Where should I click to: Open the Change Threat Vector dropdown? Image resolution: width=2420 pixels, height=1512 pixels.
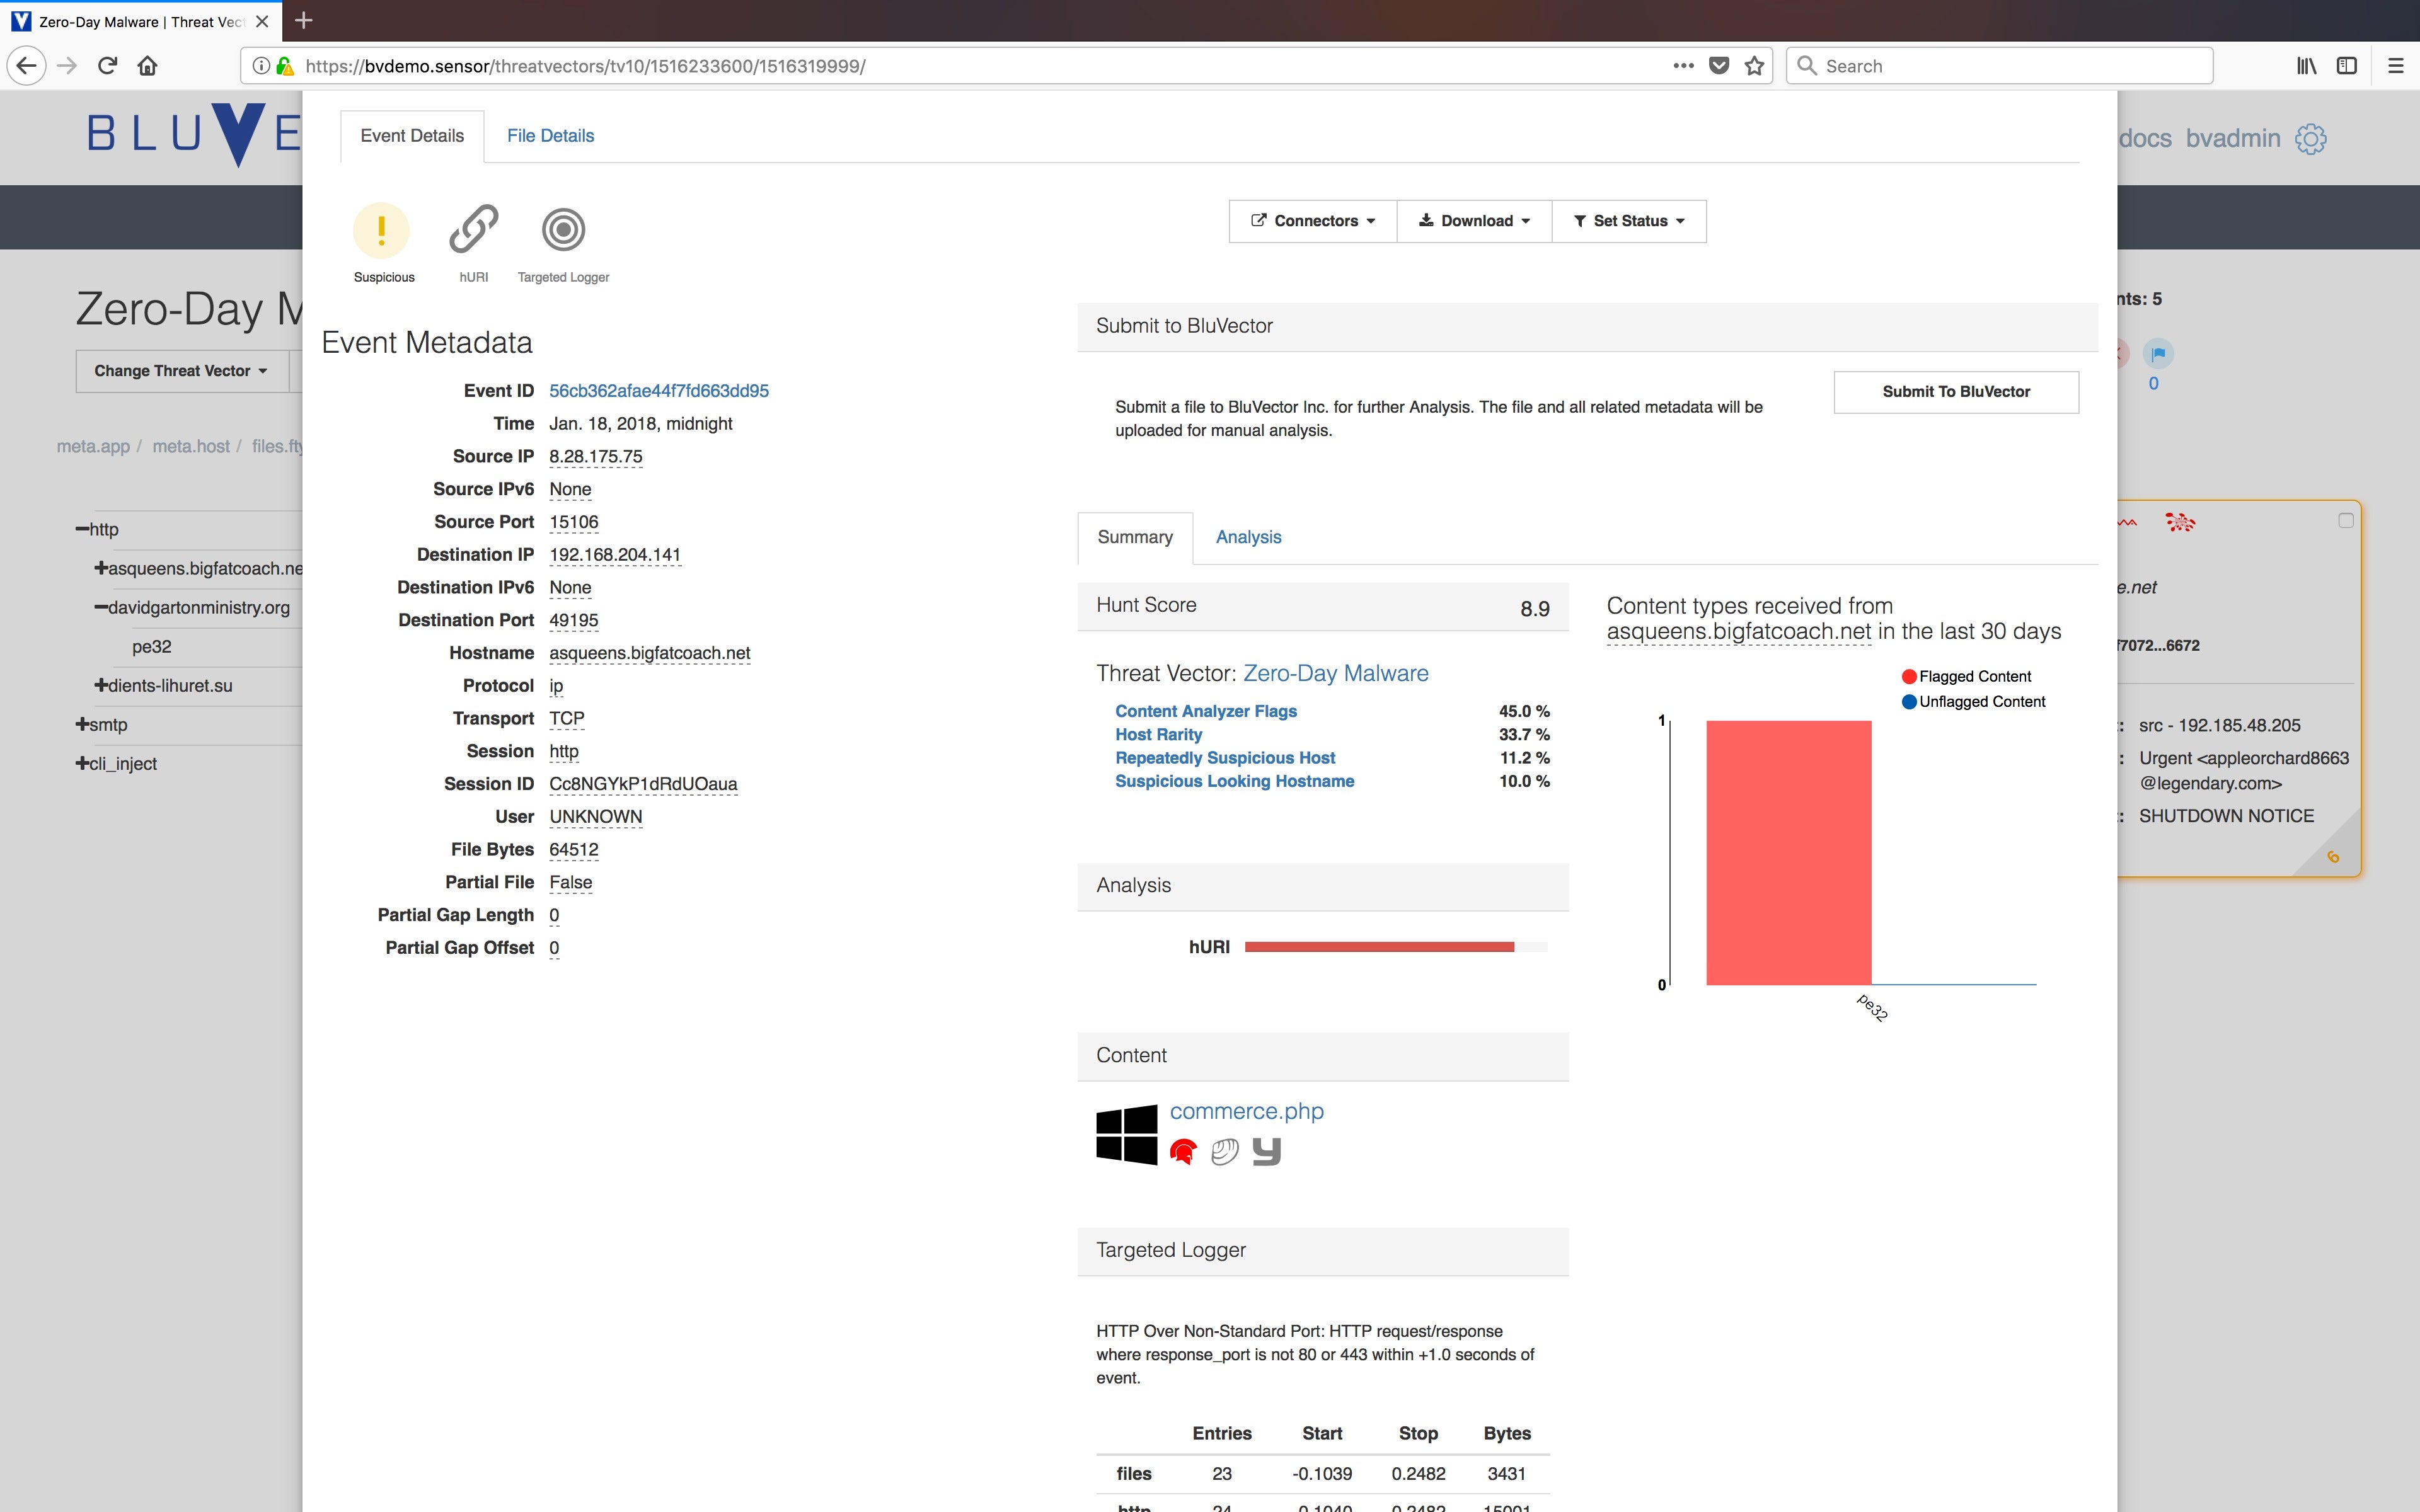pyautogui.click(x=181, y=371)
